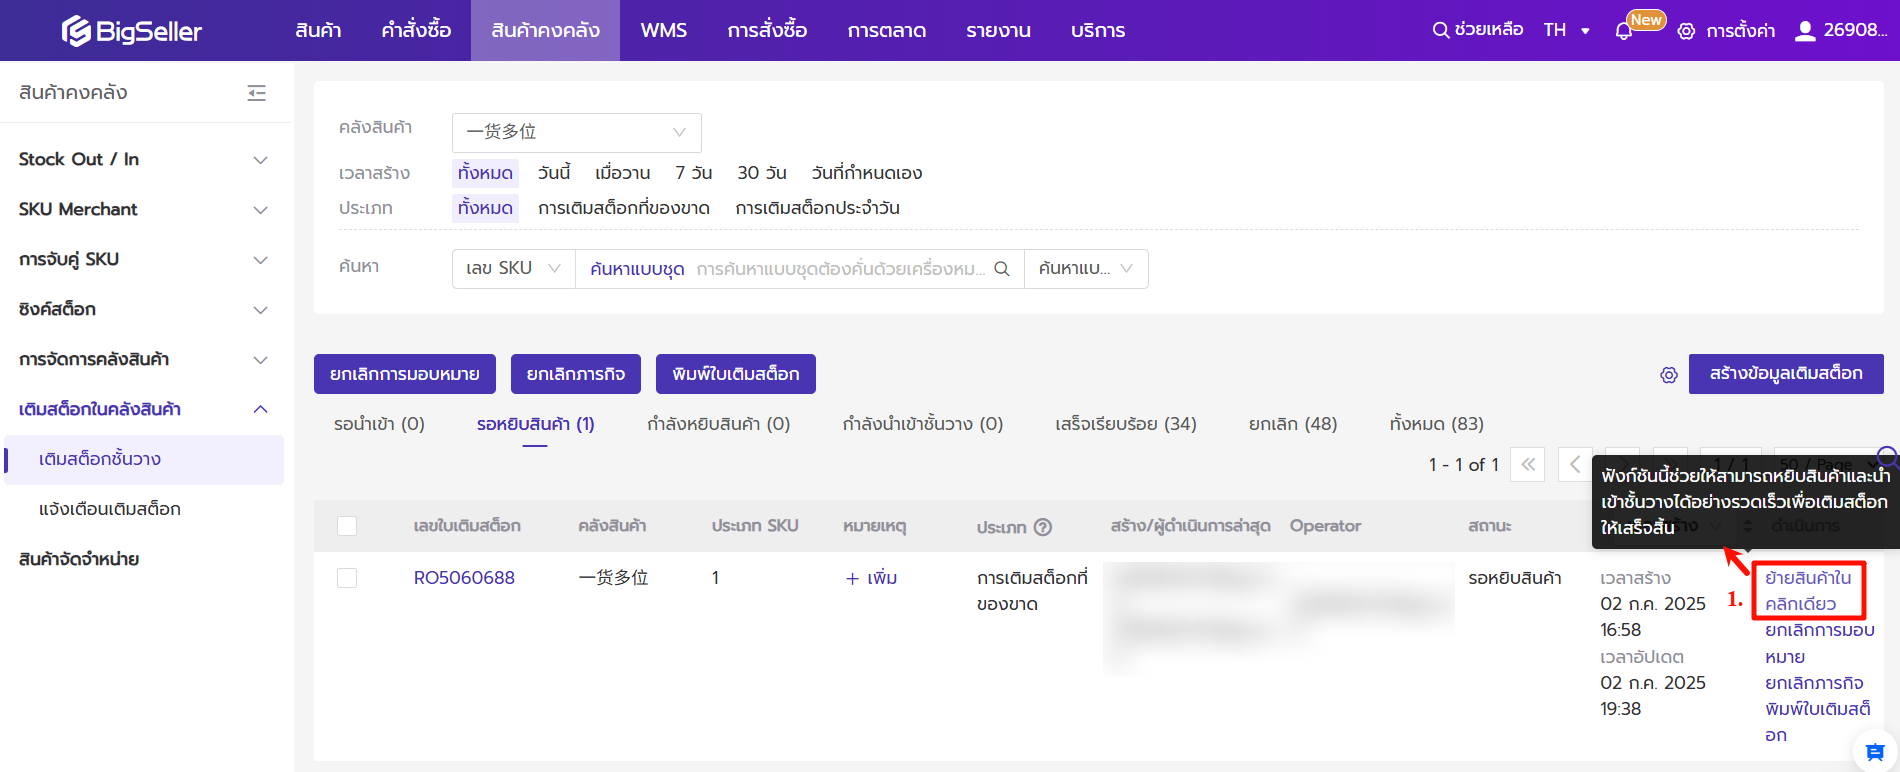Switch to รอนำเข้า (0) tab
1900x772 pixels.
click(x=379, y=424)
